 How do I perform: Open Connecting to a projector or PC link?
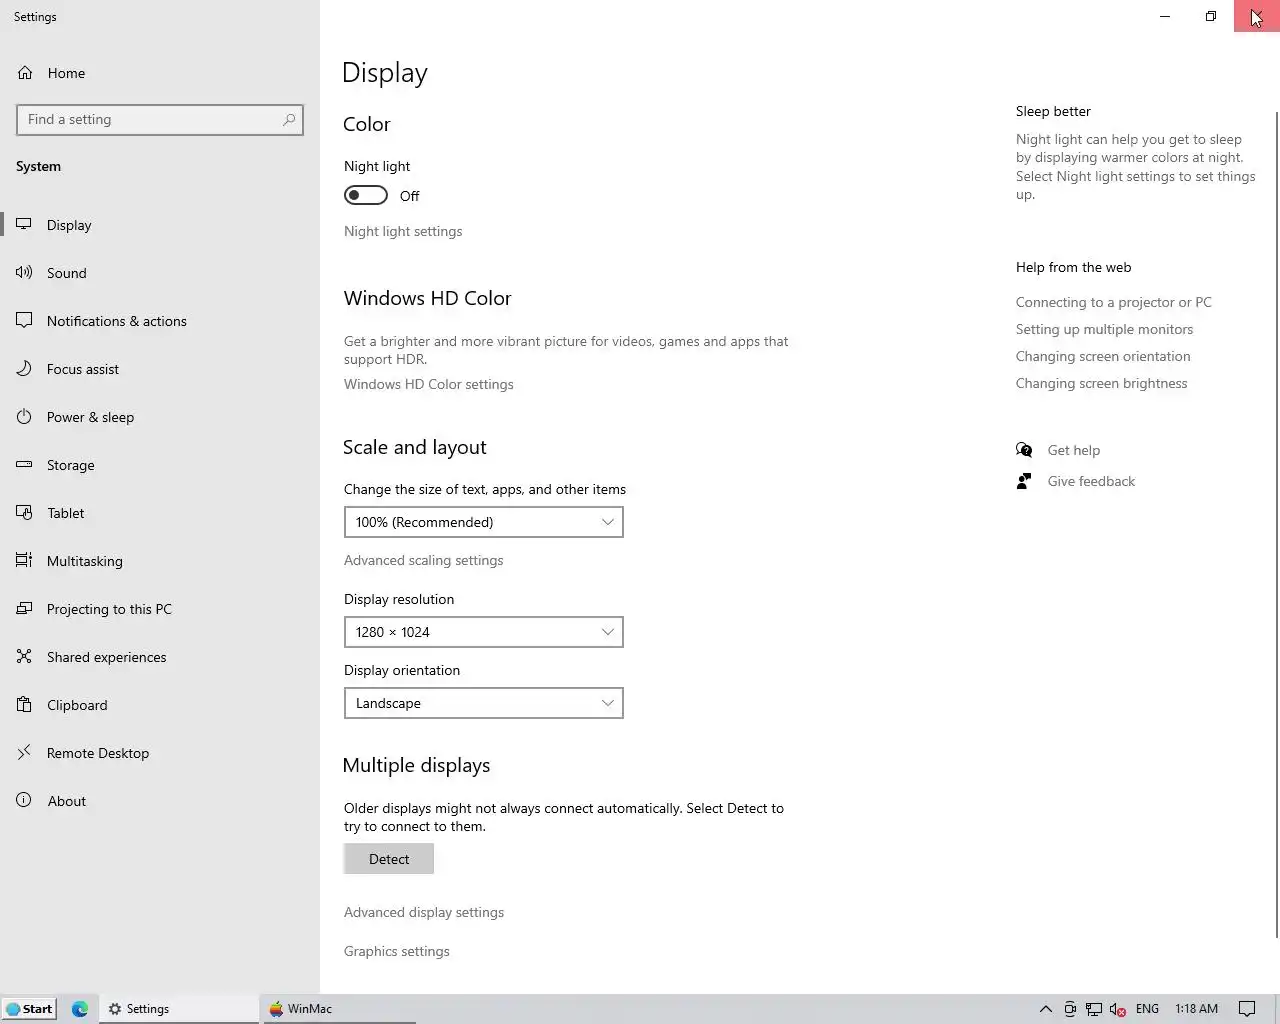pos(1114,302)
